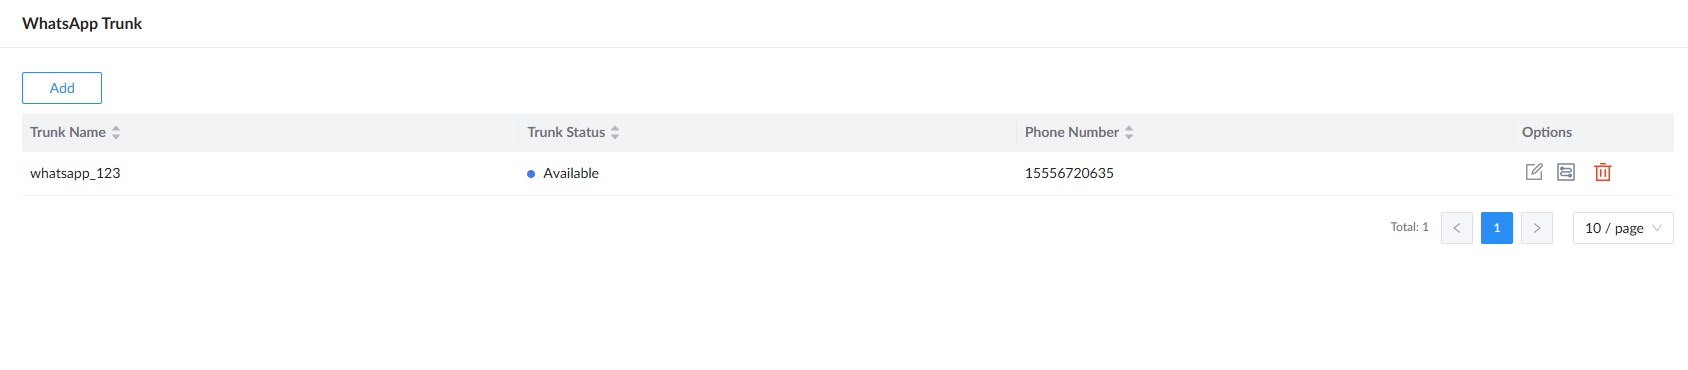Sort by Trunk Name using sort arrows
Image resolution: width=1688 pixels, height=370 pixels.
(x=116, y=132)
